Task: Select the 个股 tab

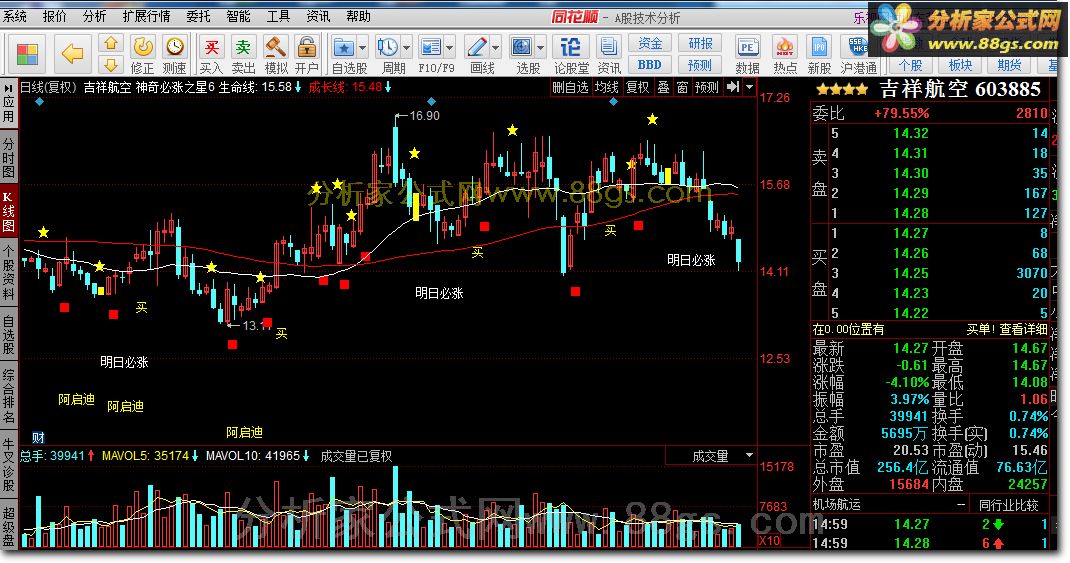Action: [910, 66]
